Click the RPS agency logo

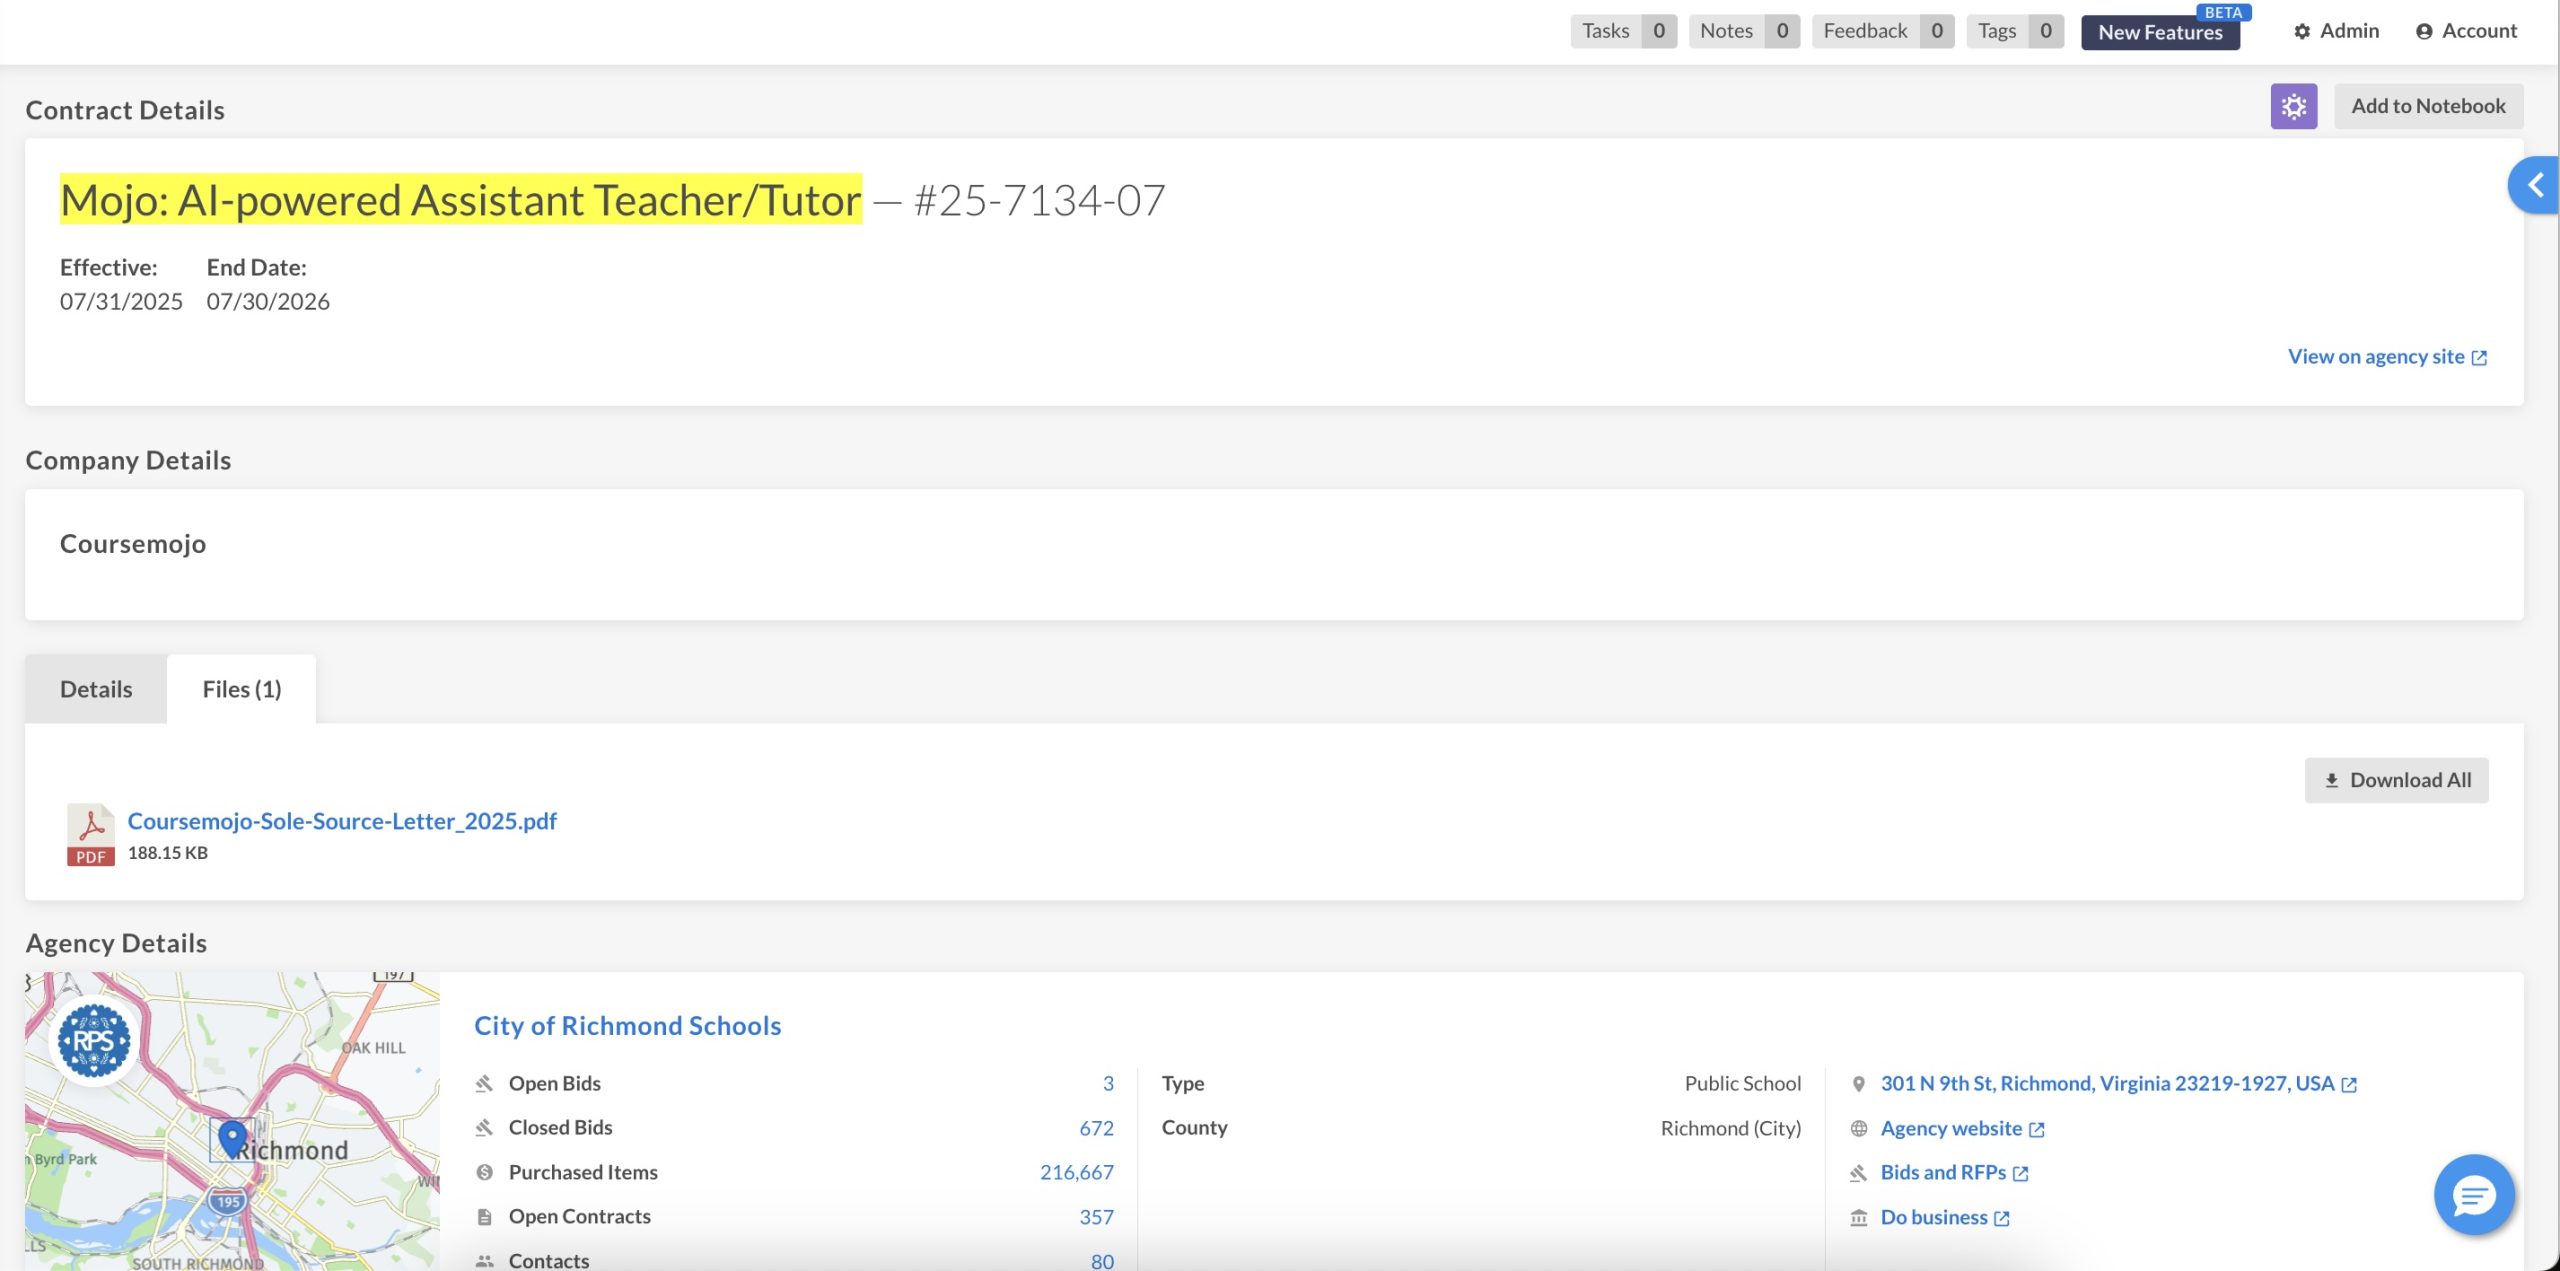pyautogui.click(x=94, y=1041)
